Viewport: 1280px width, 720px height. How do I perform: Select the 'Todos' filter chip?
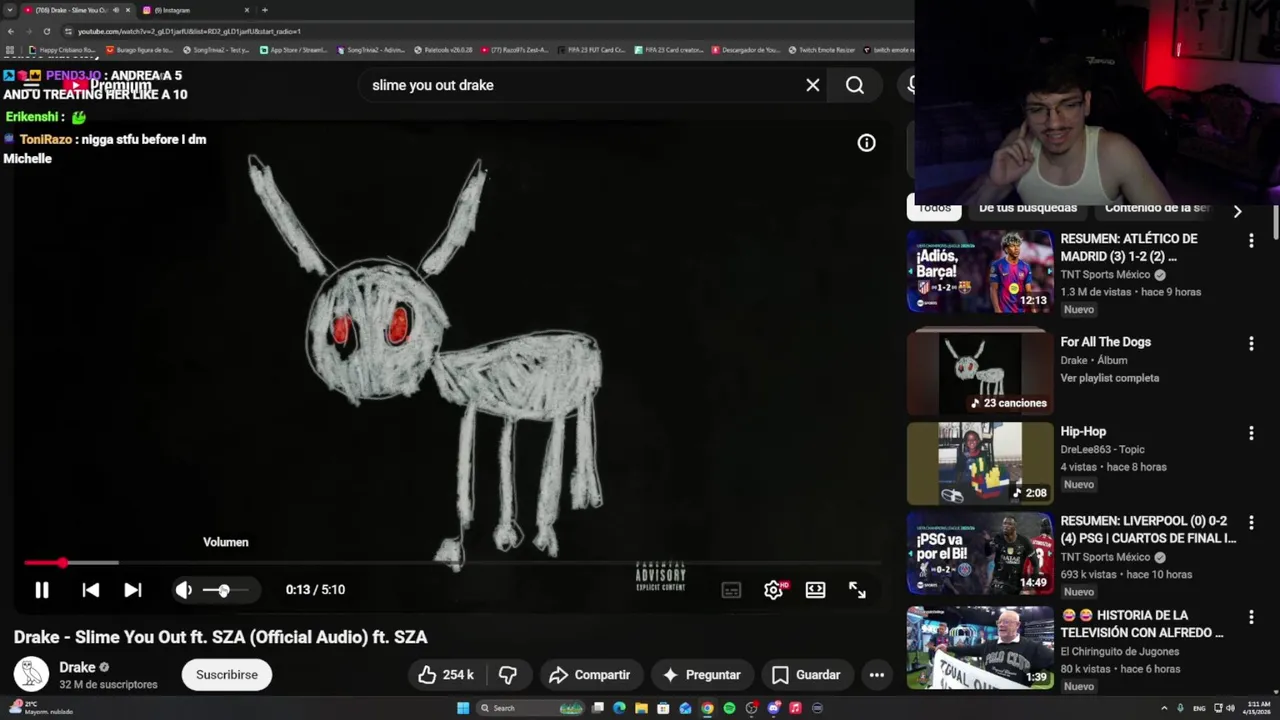click(934, 208)
